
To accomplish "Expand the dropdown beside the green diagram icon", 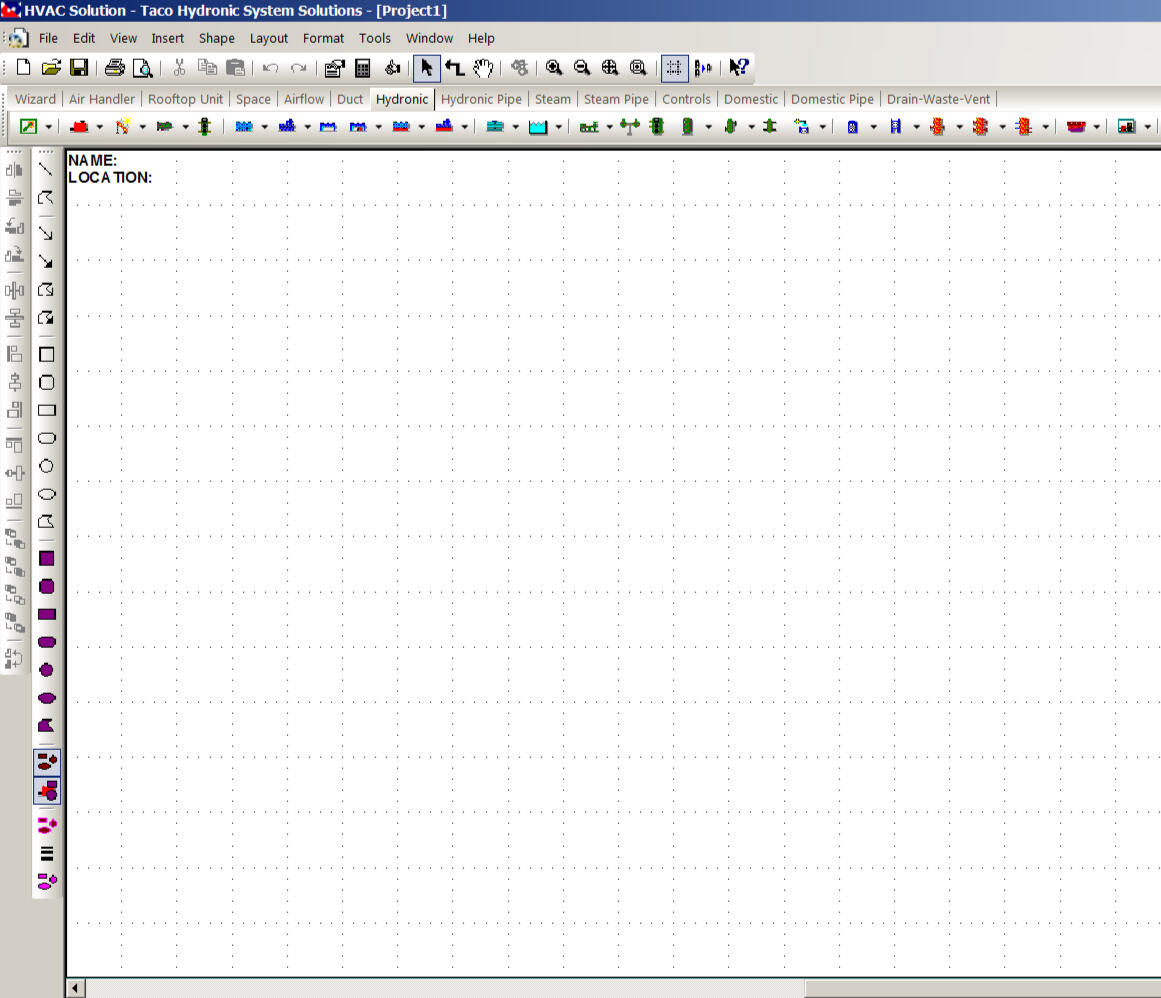I will point(49,127).
